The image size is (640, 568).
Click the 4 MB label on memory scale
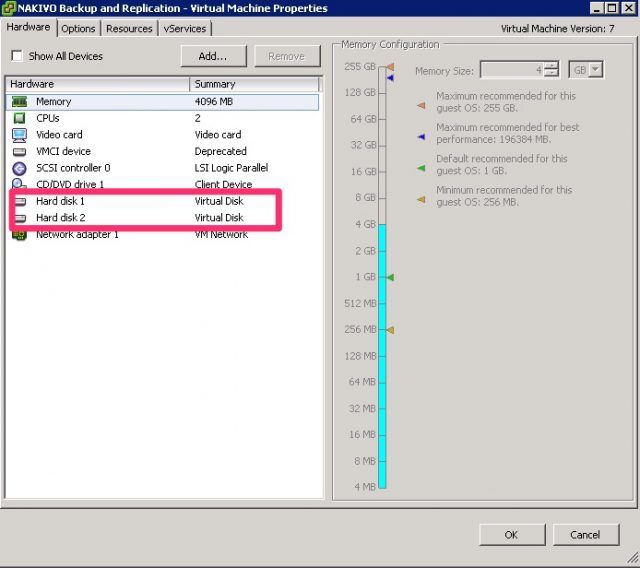pos(364,487)
